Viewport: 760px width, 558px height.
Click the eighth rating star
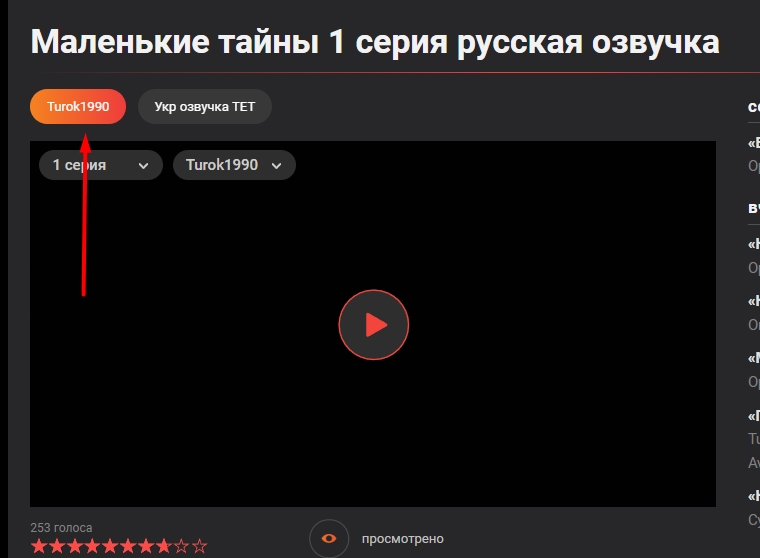[164, 546]
